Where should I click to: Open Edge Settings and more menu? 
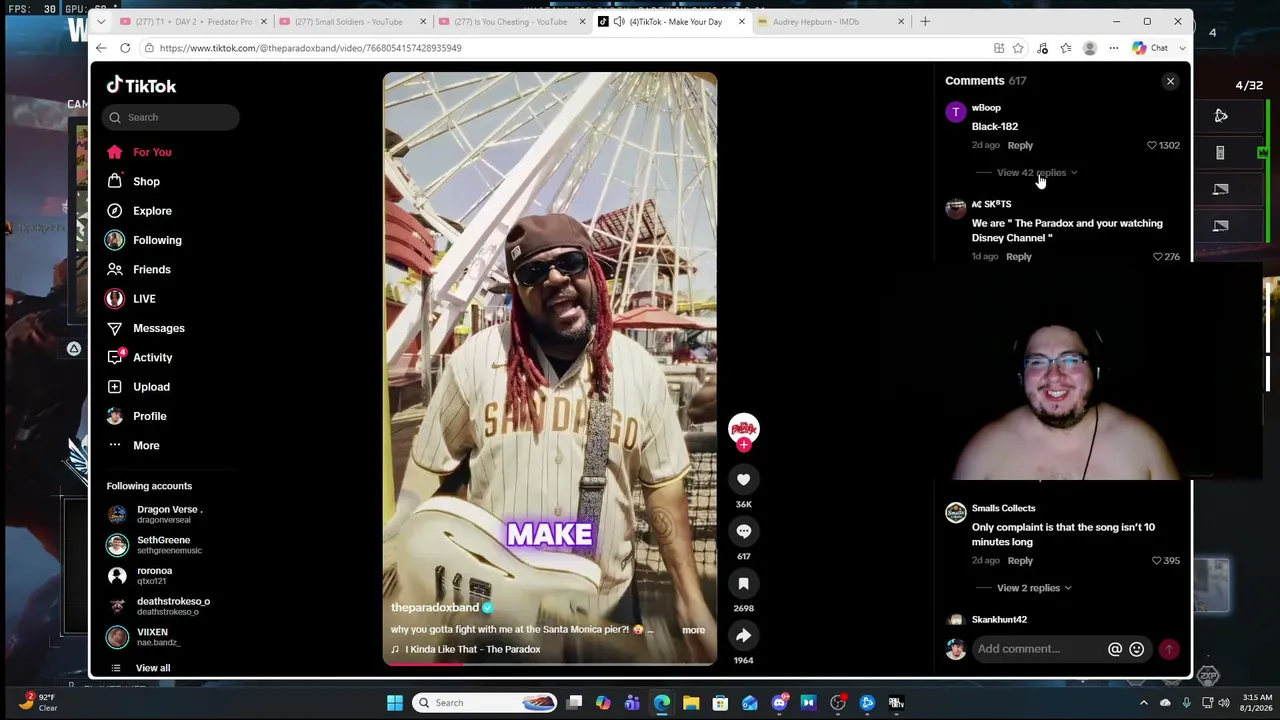pos(1114,48)
